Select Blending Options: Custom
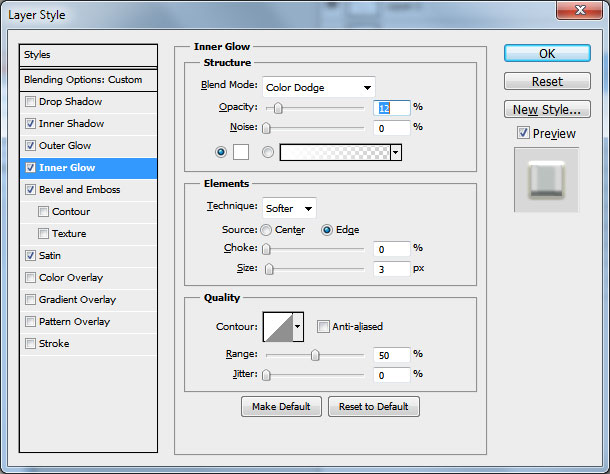Screen dimensions: 610x474 pyautogui.click(x=88, y=80)
